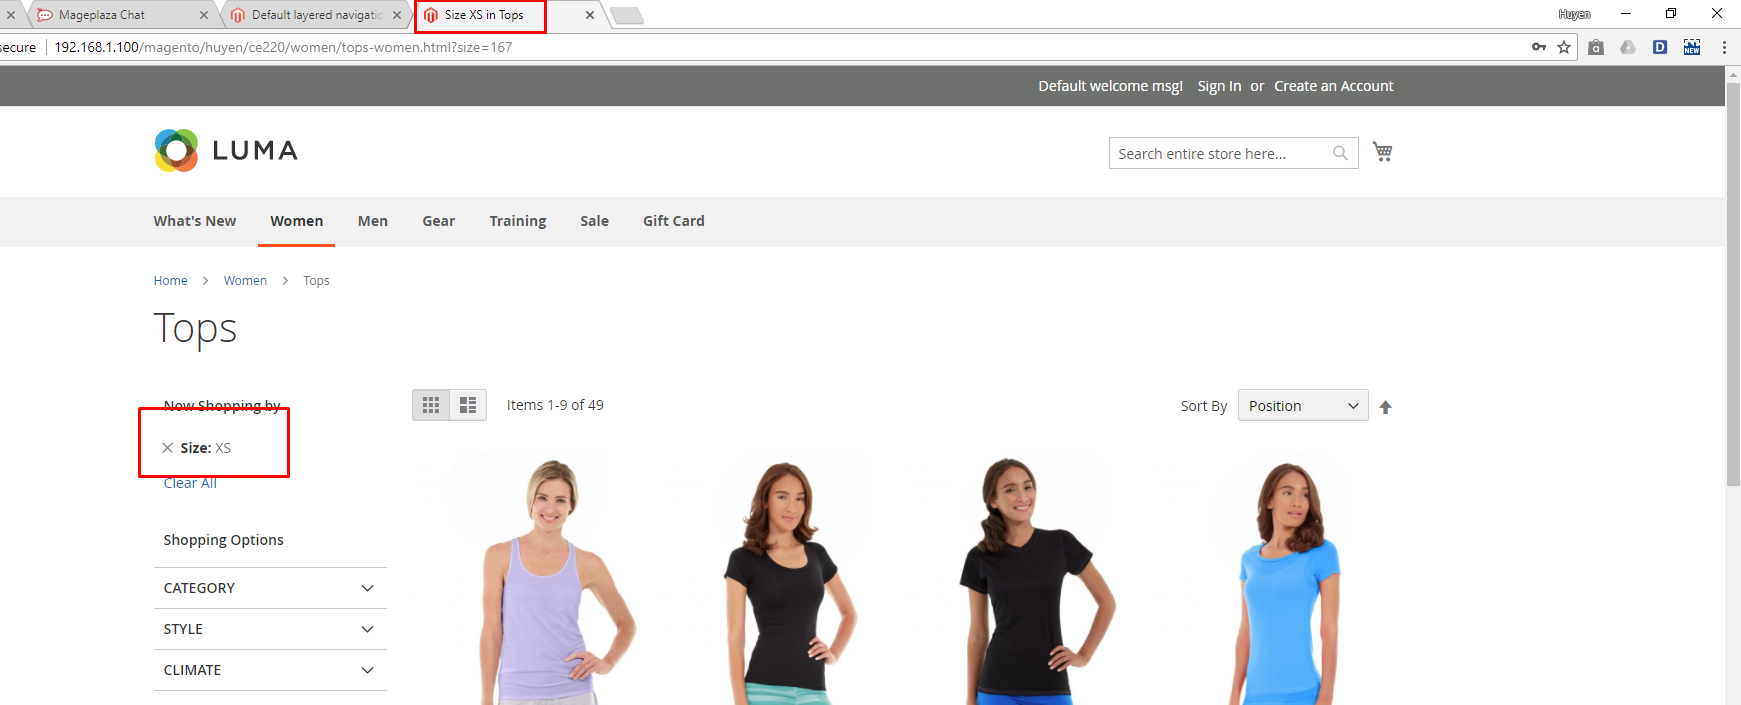Open the shopping cart icon
The image size is (1741, 705).
pyautogui.click(x=1382, y=152)
